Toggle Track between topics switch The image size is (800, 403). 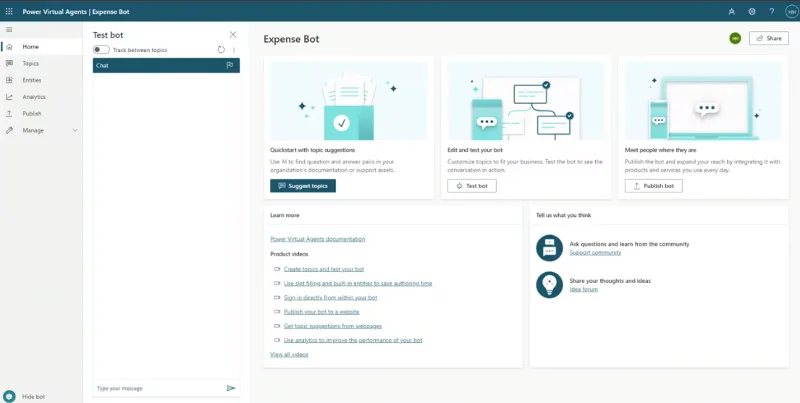click(101, 49)
